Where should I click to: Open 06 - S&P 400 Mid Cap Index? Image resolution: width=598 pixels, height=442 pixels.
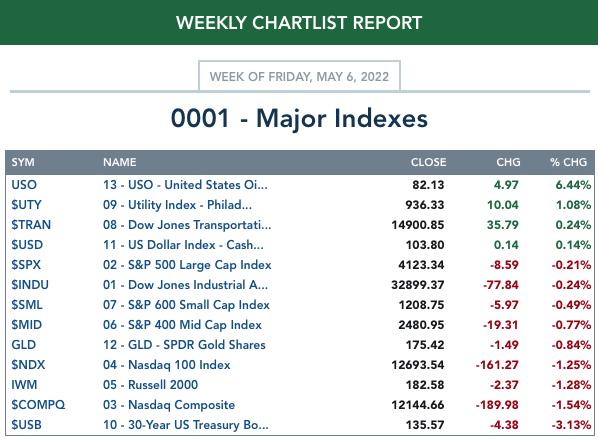182,325
